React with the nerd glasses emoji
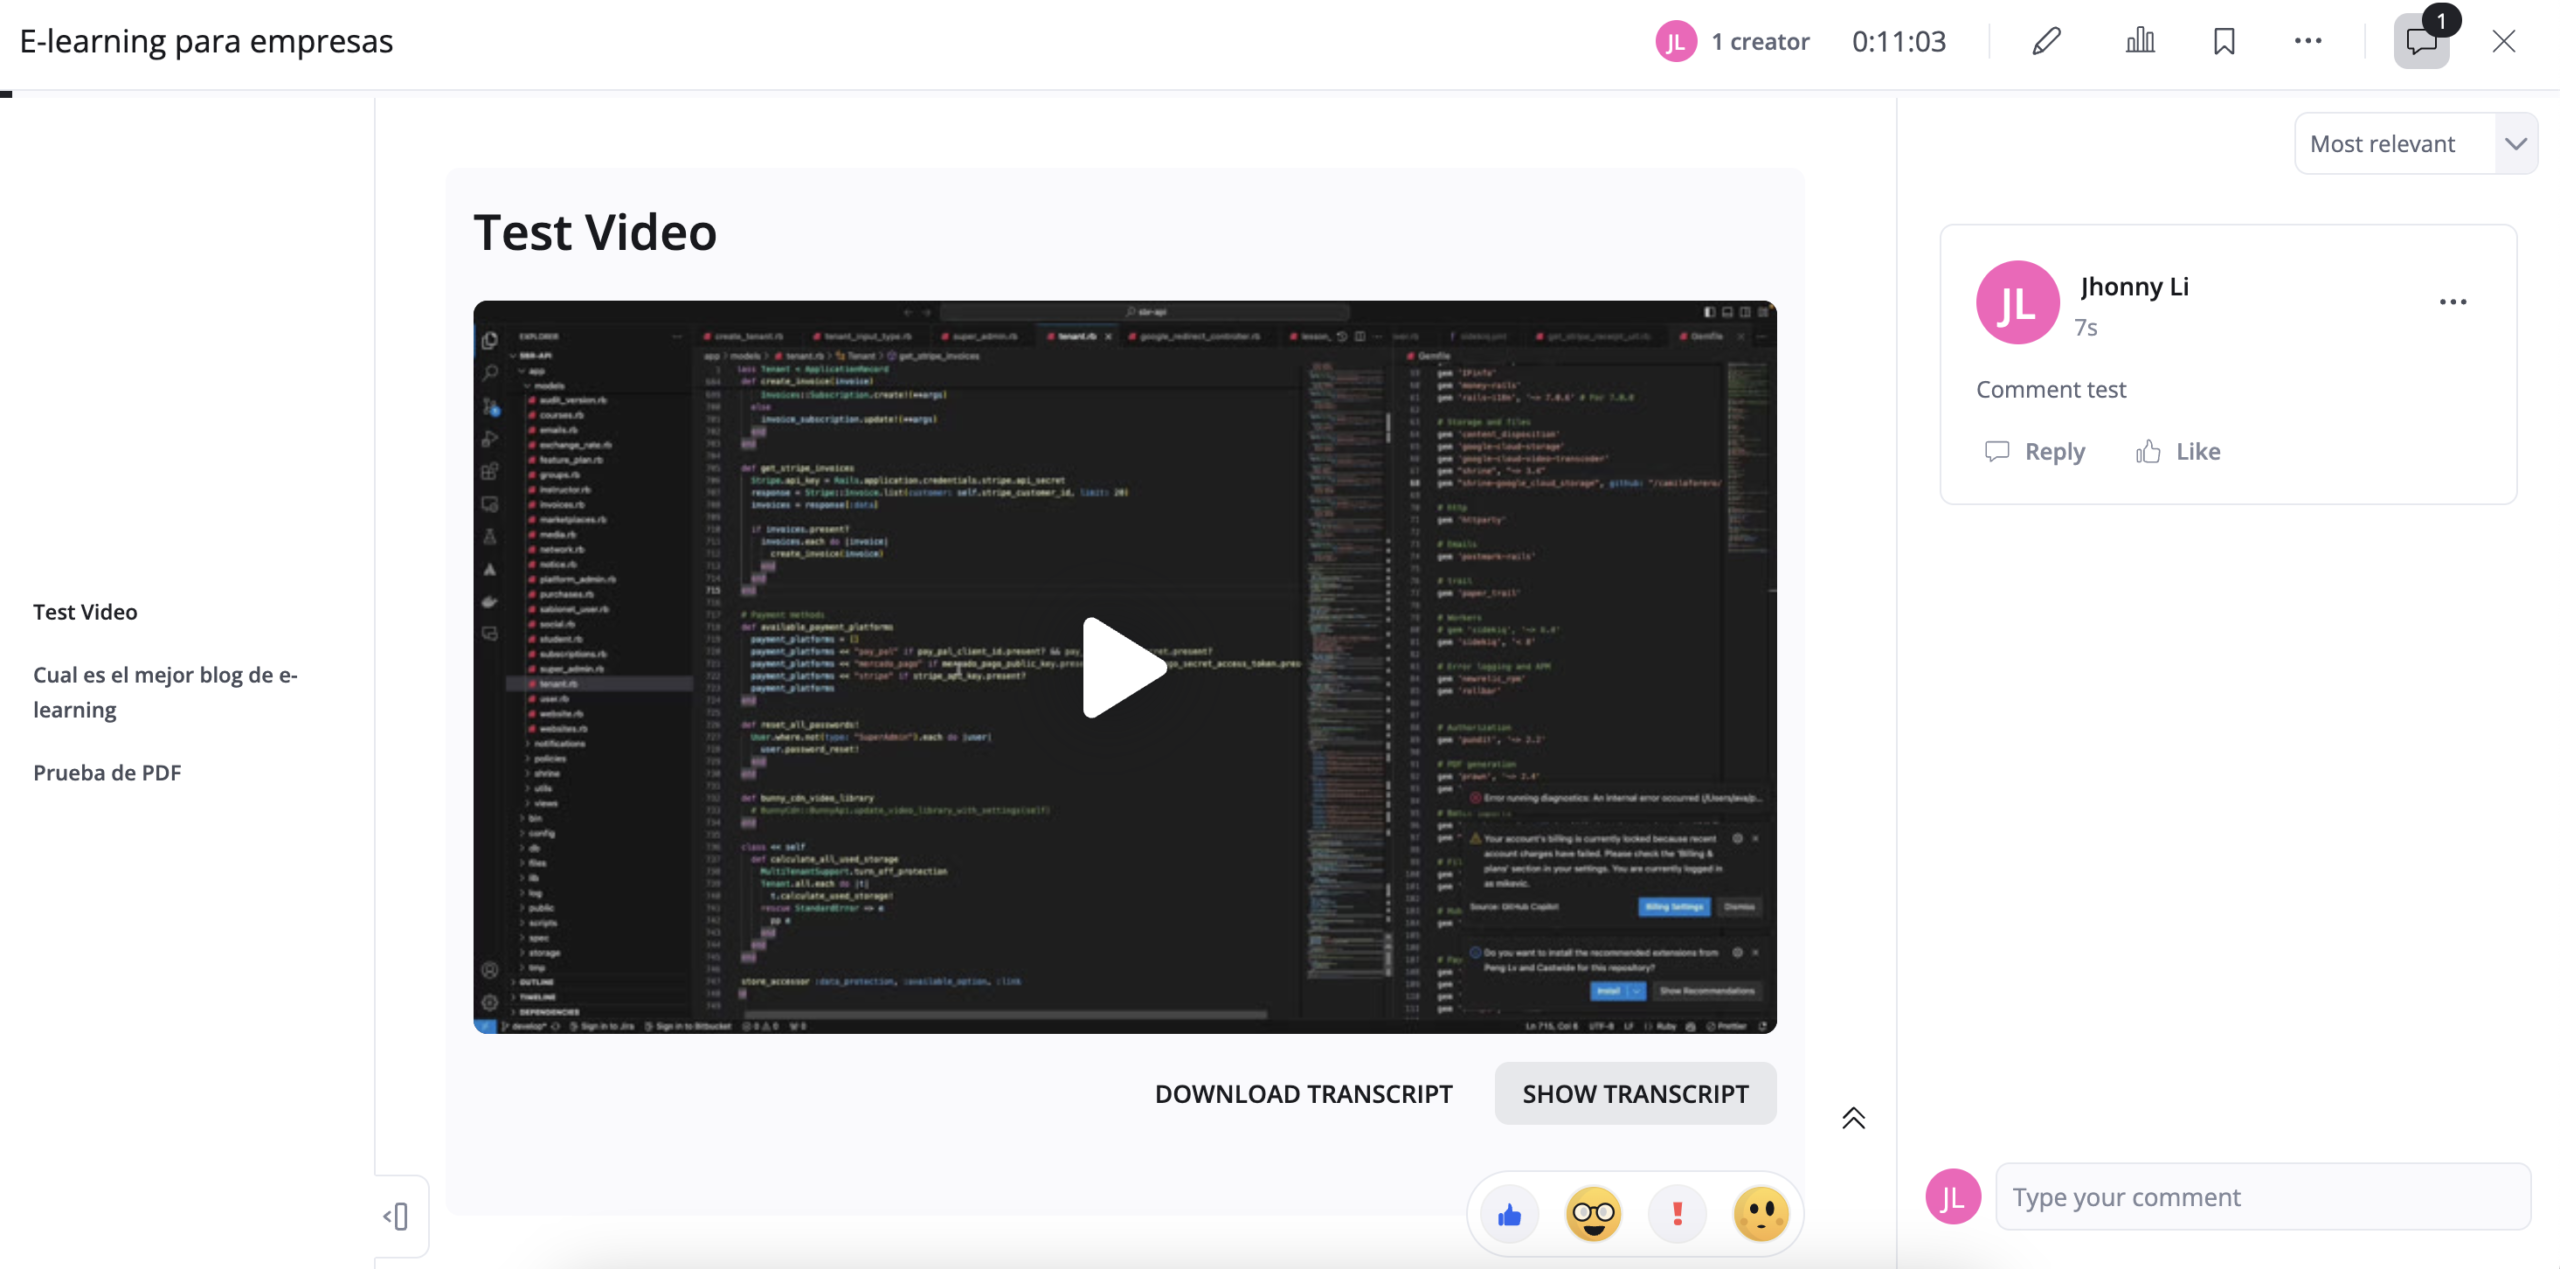The height and width of the screenshot is (1269, 2560). click(1593, 1214)
